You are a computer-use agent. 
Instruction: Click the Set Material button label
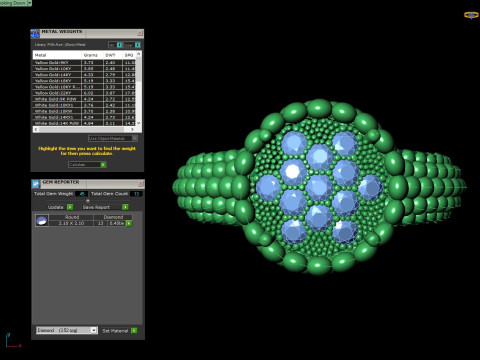pyautogui.click(x=115, y=331)
